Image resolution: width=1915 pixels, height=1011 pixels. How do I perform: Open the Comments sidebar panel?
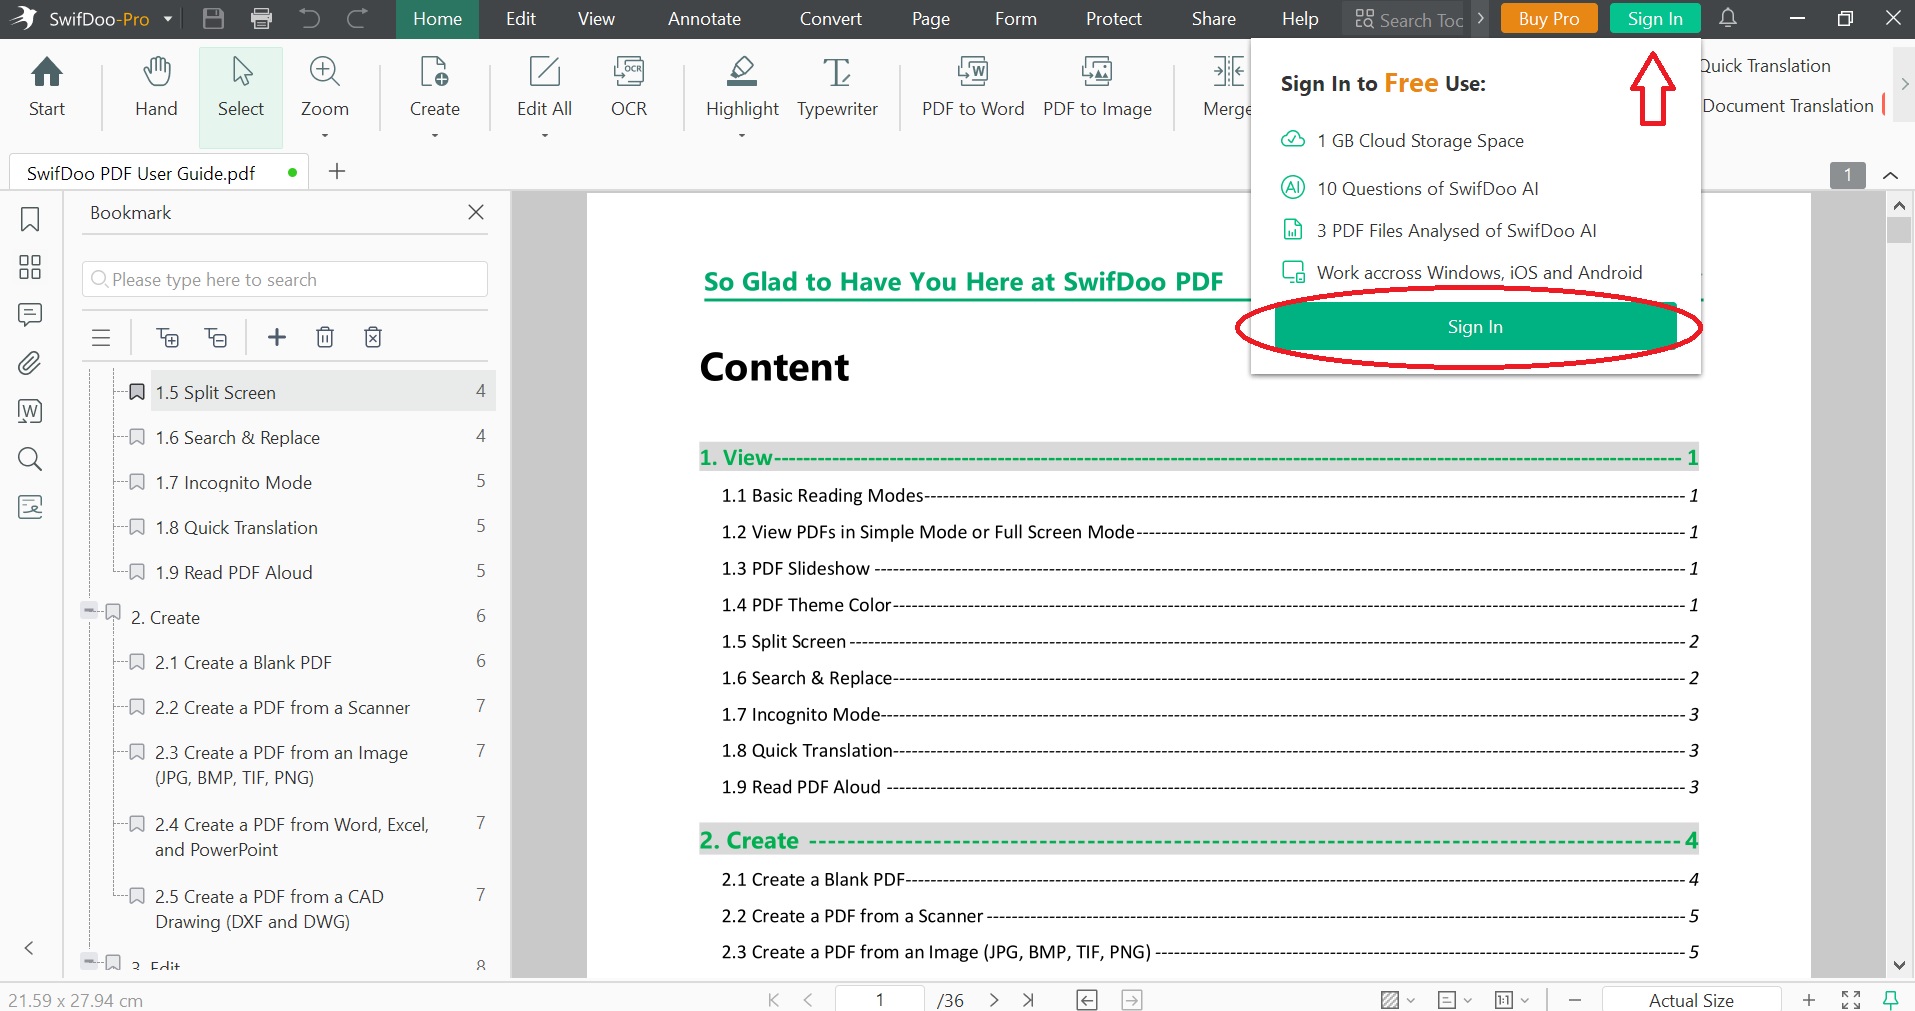click(30, 315)
